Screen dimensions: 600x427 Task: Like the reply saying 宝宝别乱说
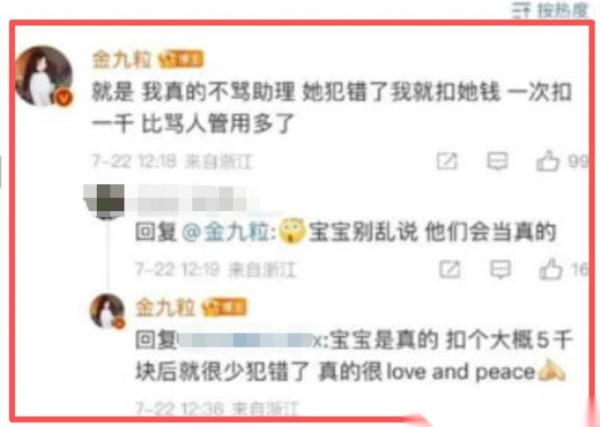point(551,269)
